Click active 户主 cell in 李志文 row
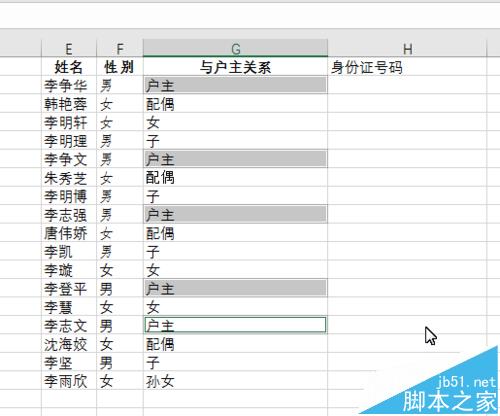This screenshot has width=500, height=416. click(235, 325)
